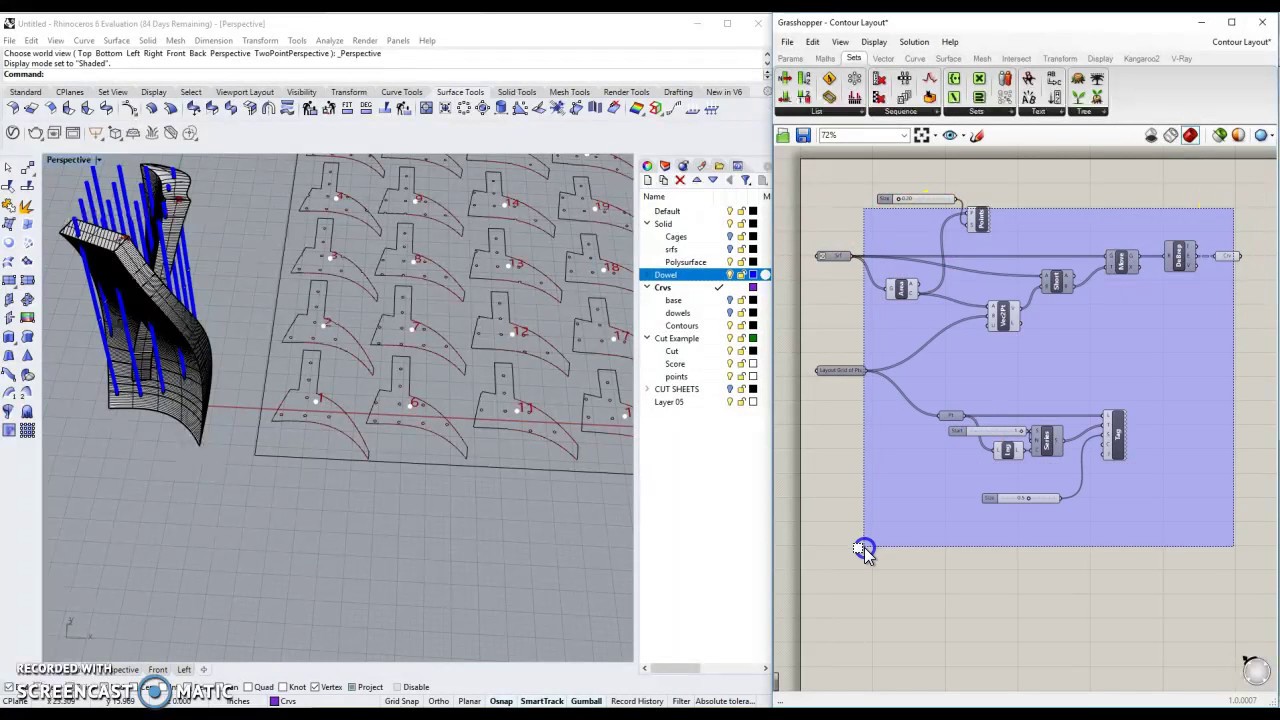Click the preview selected only icon

coord(1219,135)
